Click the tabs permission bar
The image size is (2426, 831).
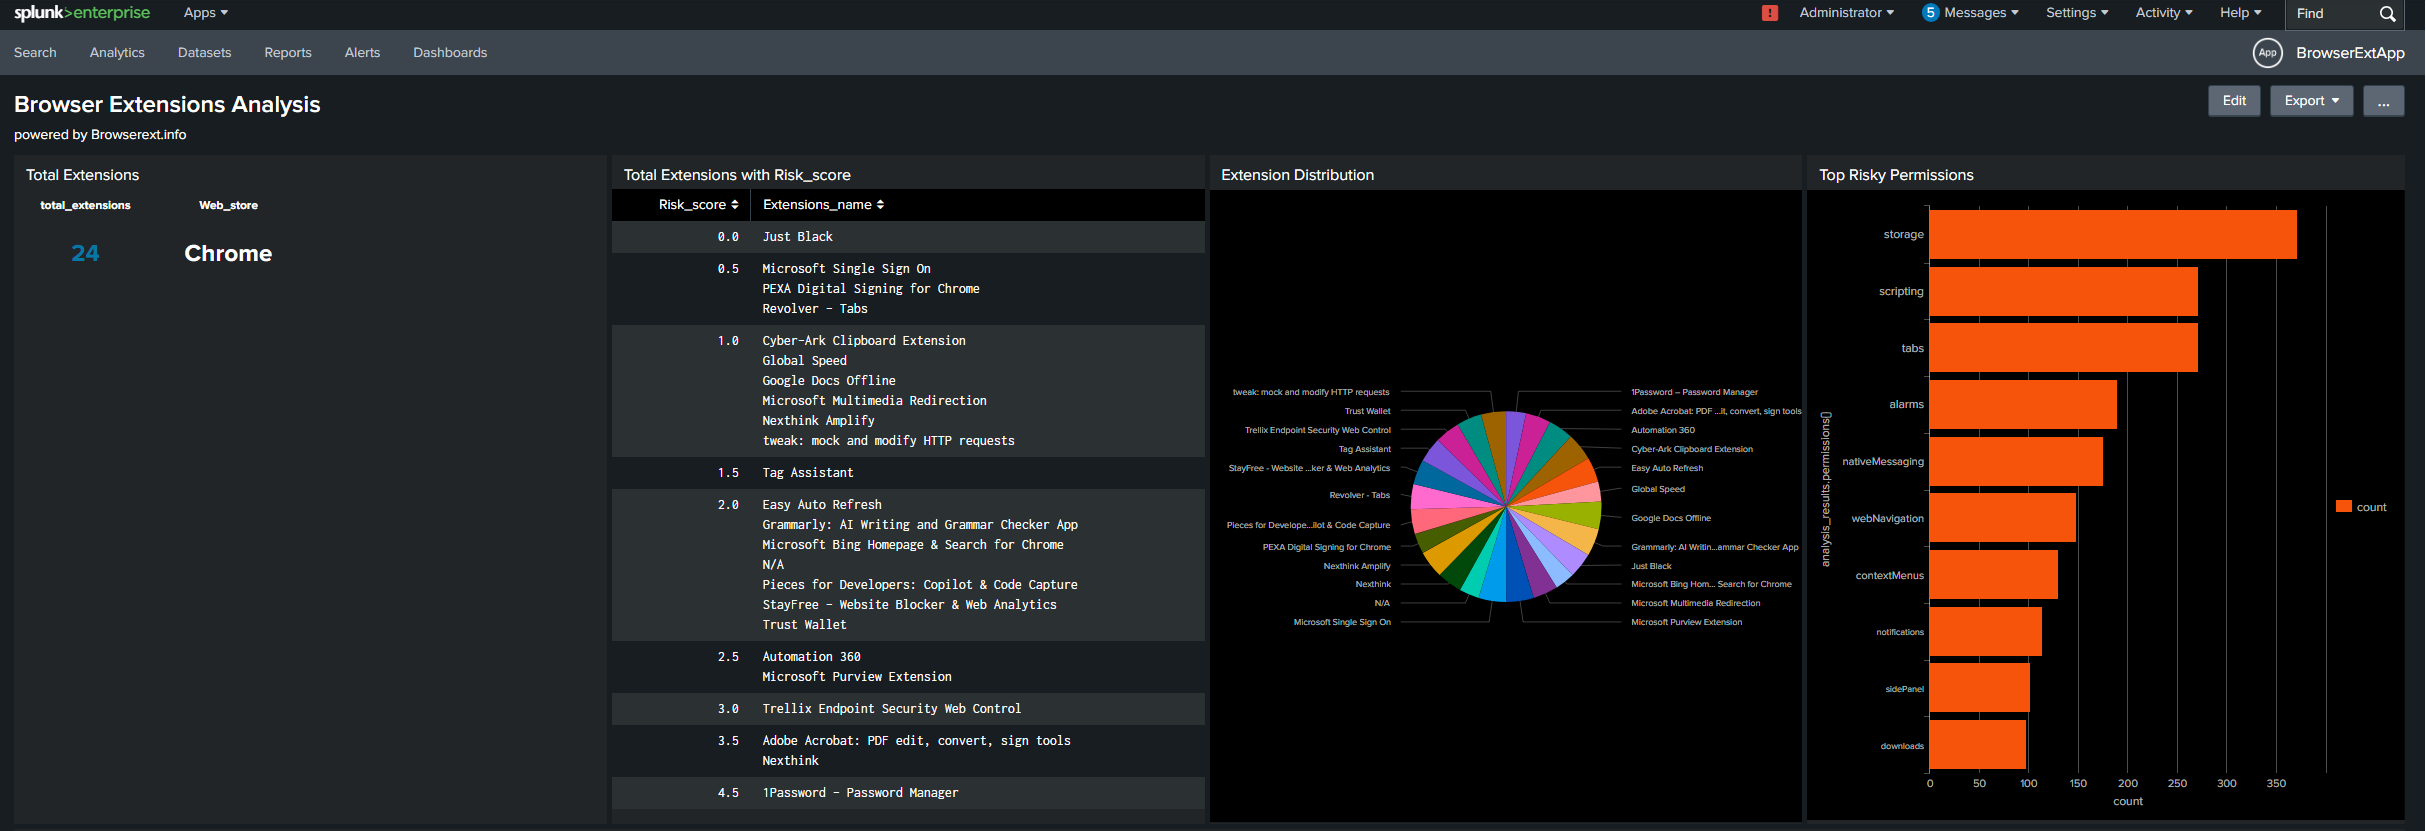coord(2063,348)
